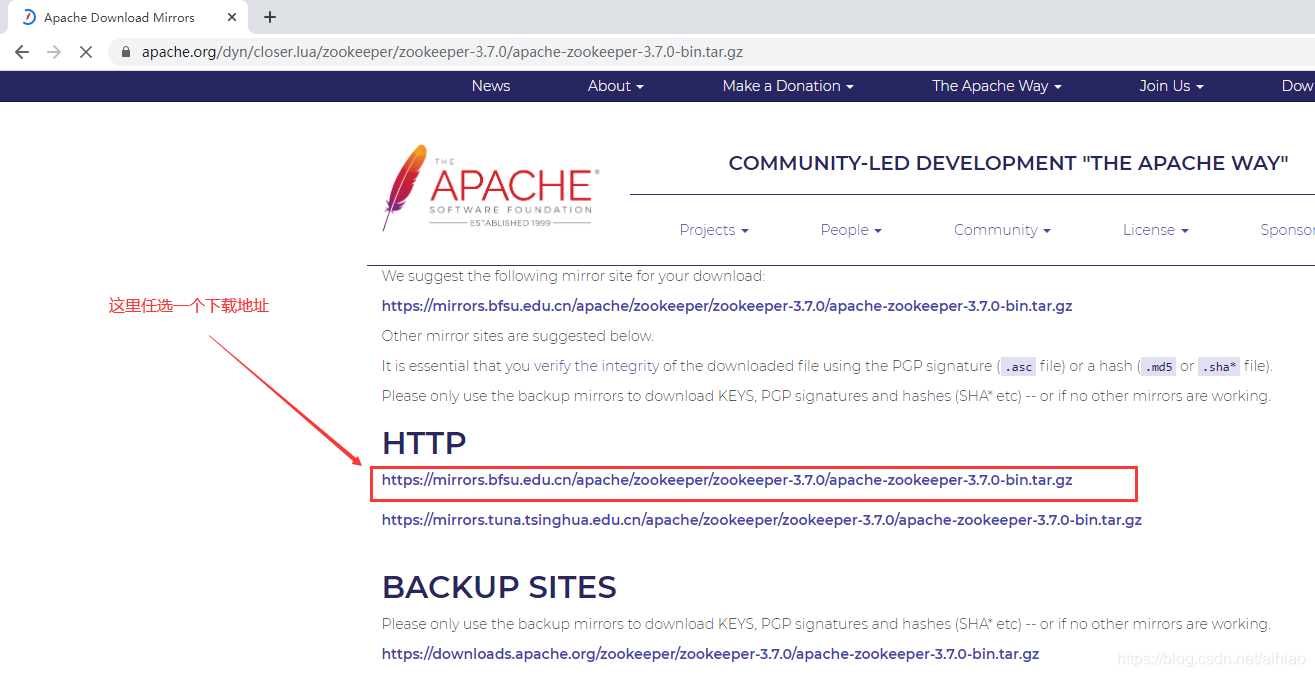Click the .asc file code label

(x=1018, y=367)
